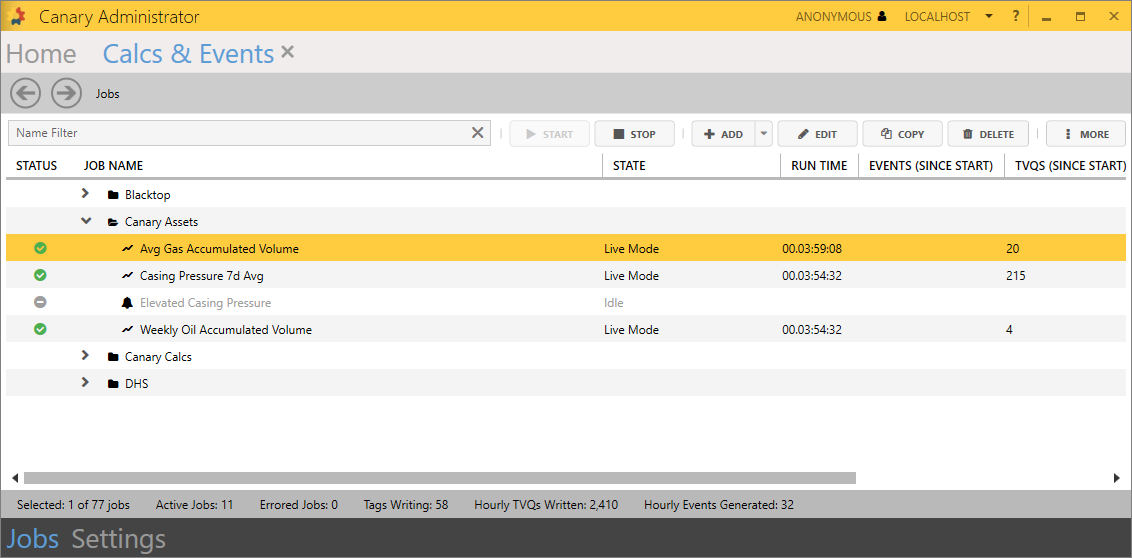This screenshot has width=1132, height=558.
Task: Delete the selected job
Action: coord(988,134)
